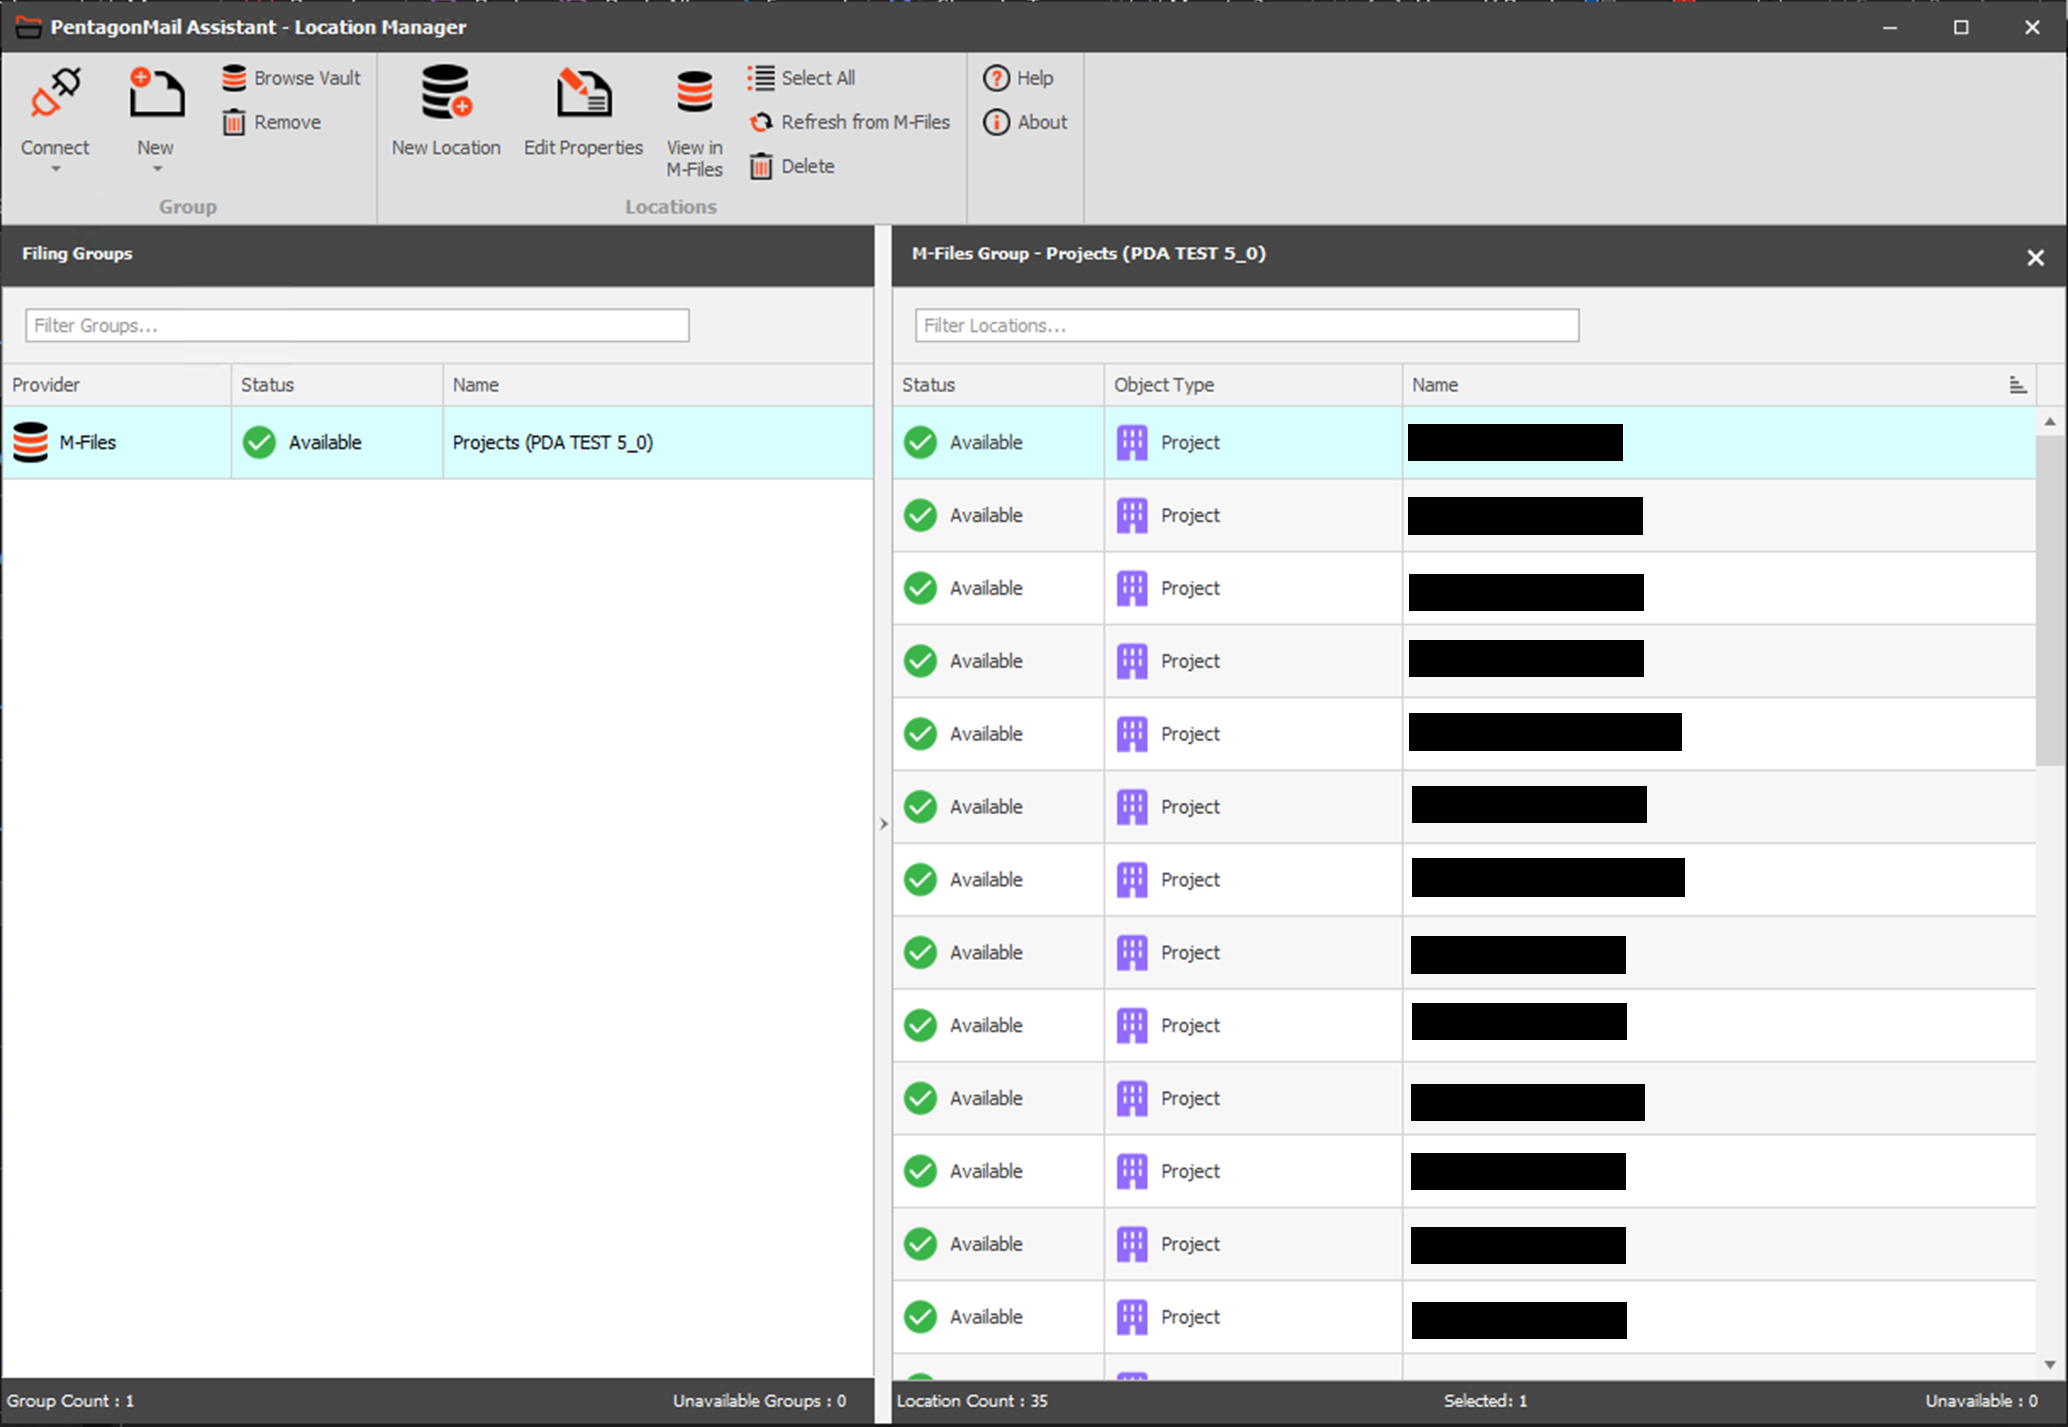Open Edit Properties
The width and height of the screenshot is (2068, 1427).
[x=583, y=93]
